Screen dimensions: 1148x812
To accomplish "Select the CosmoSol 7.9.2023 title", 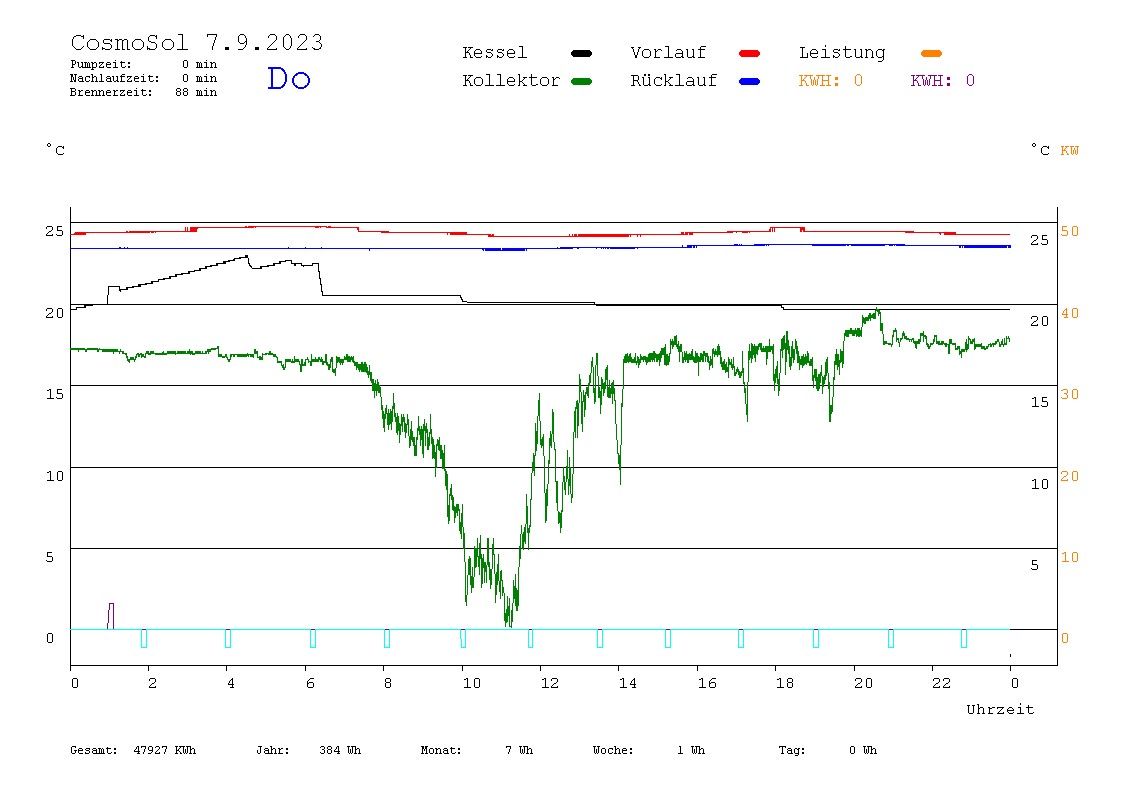I will click(x=197, y=42).
